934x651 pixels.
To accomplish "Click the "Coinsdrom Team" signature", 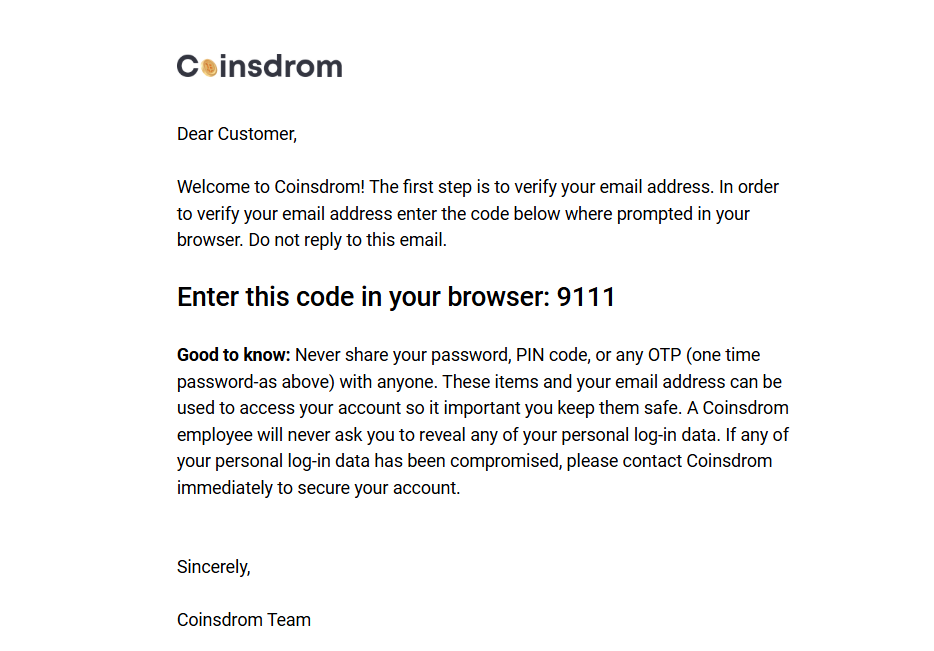I will [x=244, y=620].
